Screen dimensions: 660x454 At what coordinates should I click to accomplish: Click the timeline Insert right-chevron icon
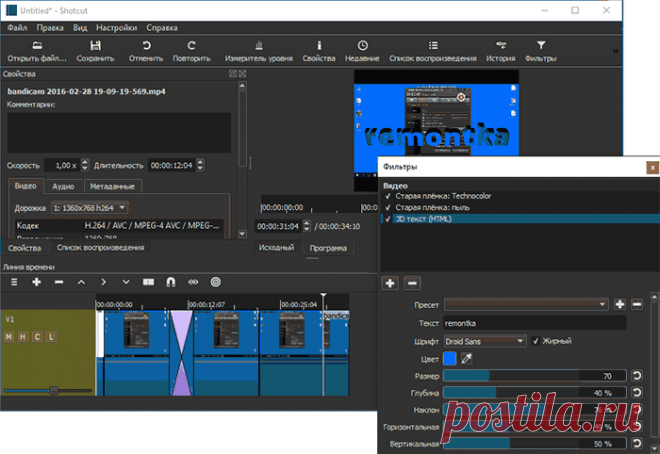click(x=104, y=282)
